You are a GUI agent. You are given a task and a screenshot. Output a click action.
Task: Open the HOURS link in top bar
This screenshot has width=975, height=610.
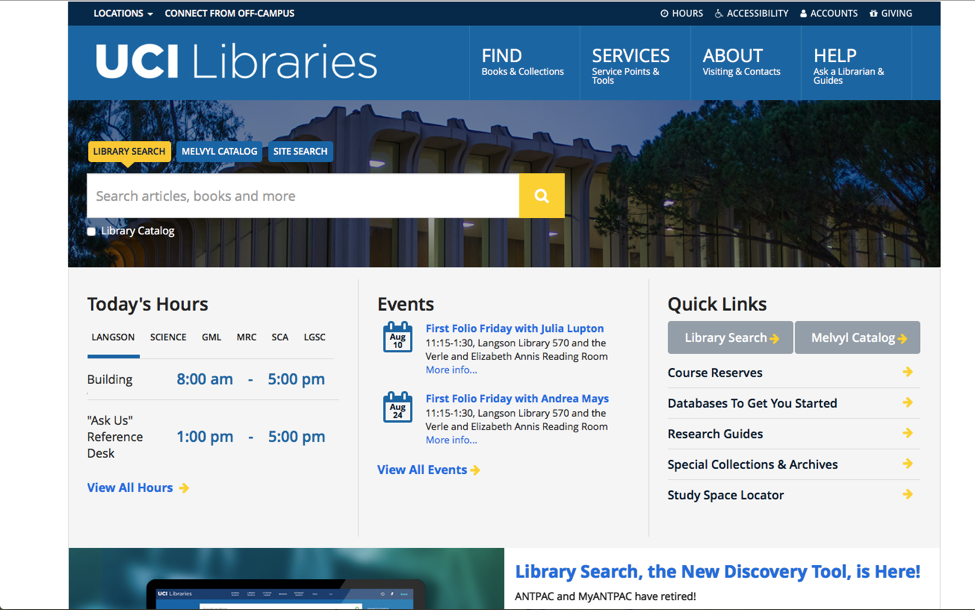[x=682, y=13]
